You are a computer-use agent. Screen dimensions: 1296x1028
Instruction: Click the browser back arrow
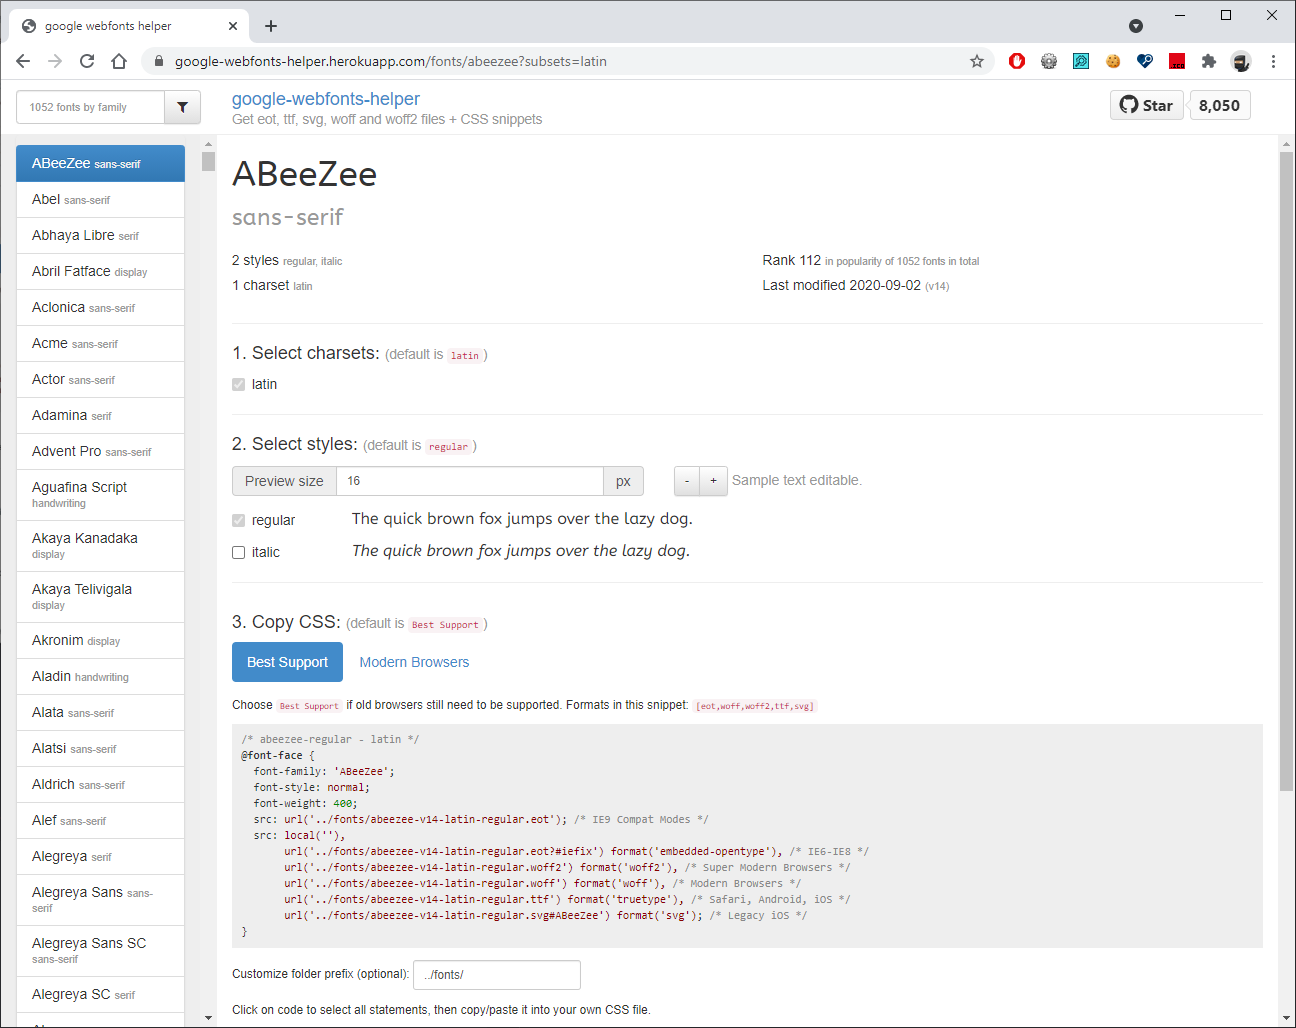click(23, 61)
